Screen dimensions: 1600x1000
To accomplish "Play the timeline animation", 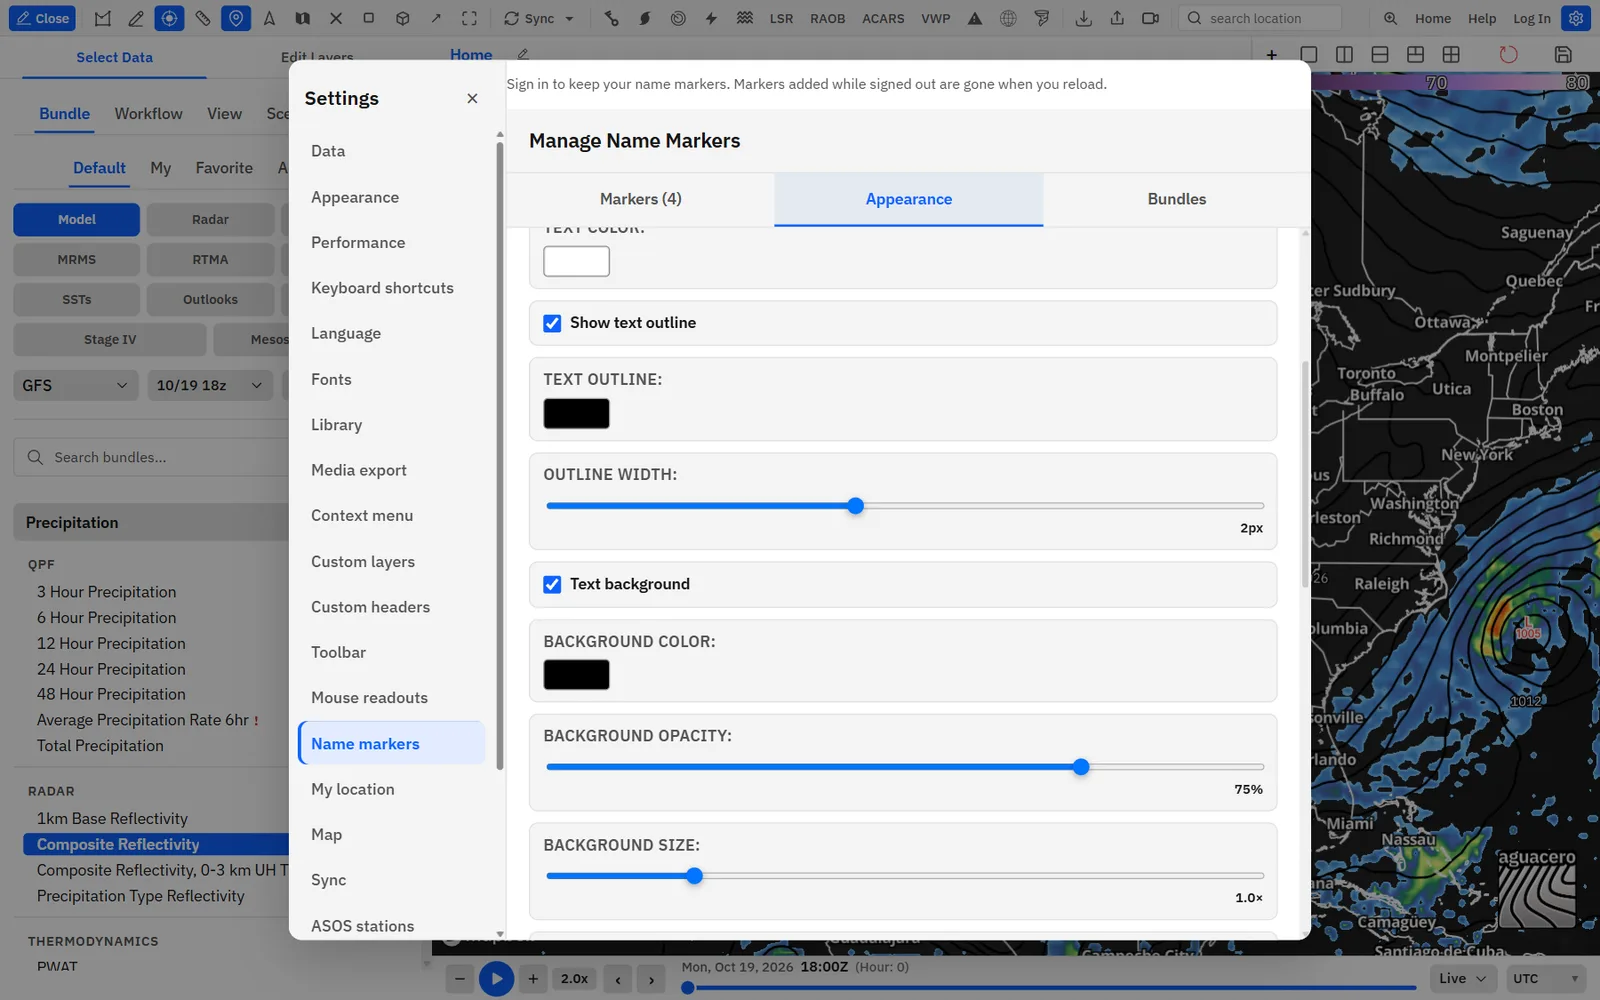I will [496, 979].
